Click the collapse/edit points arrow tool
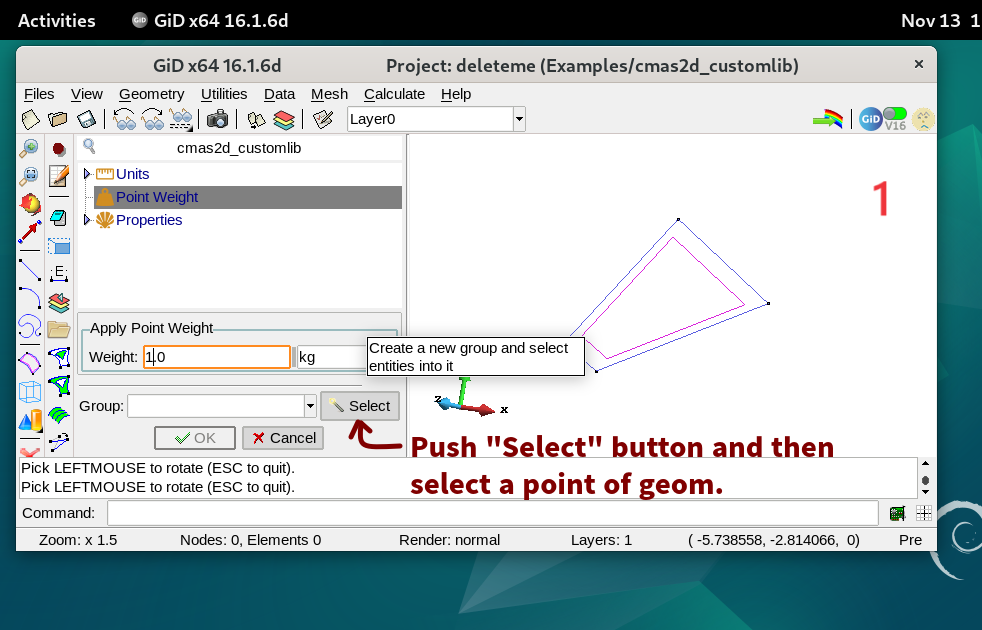982x630 pixels. 59,442
